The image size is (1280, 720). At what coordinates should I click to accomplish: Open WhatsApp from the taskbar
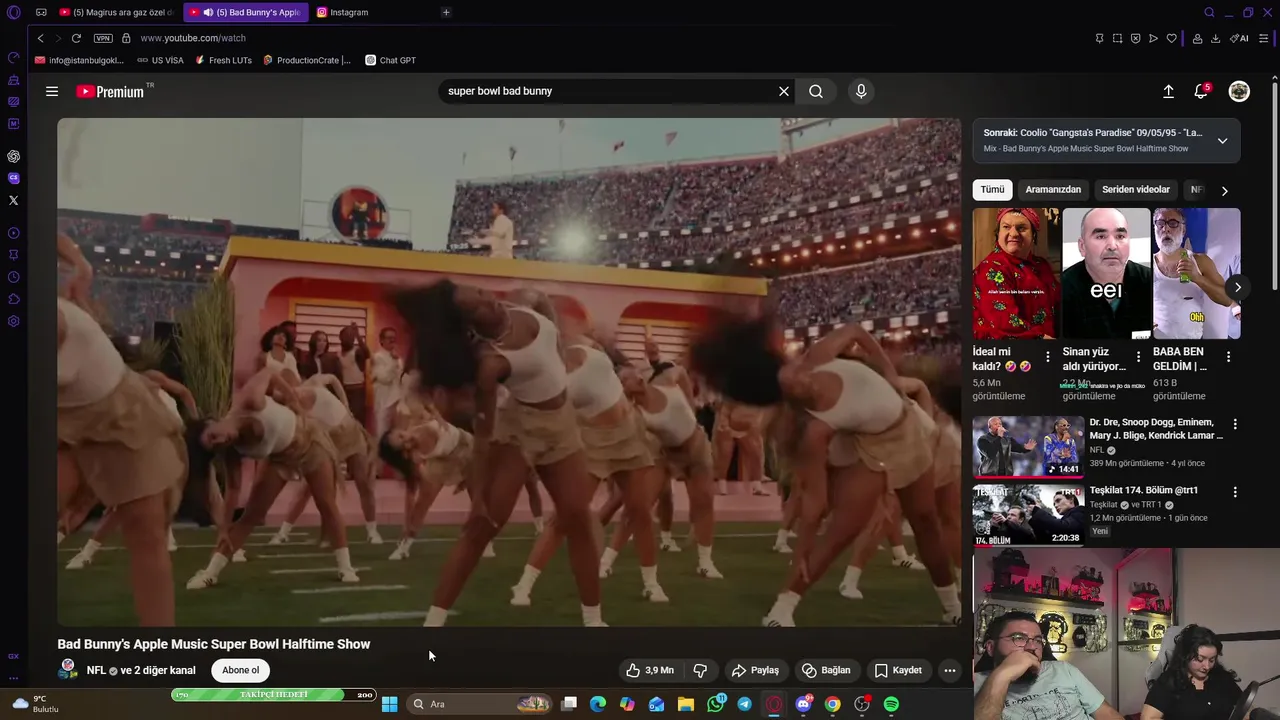point(716,704)
